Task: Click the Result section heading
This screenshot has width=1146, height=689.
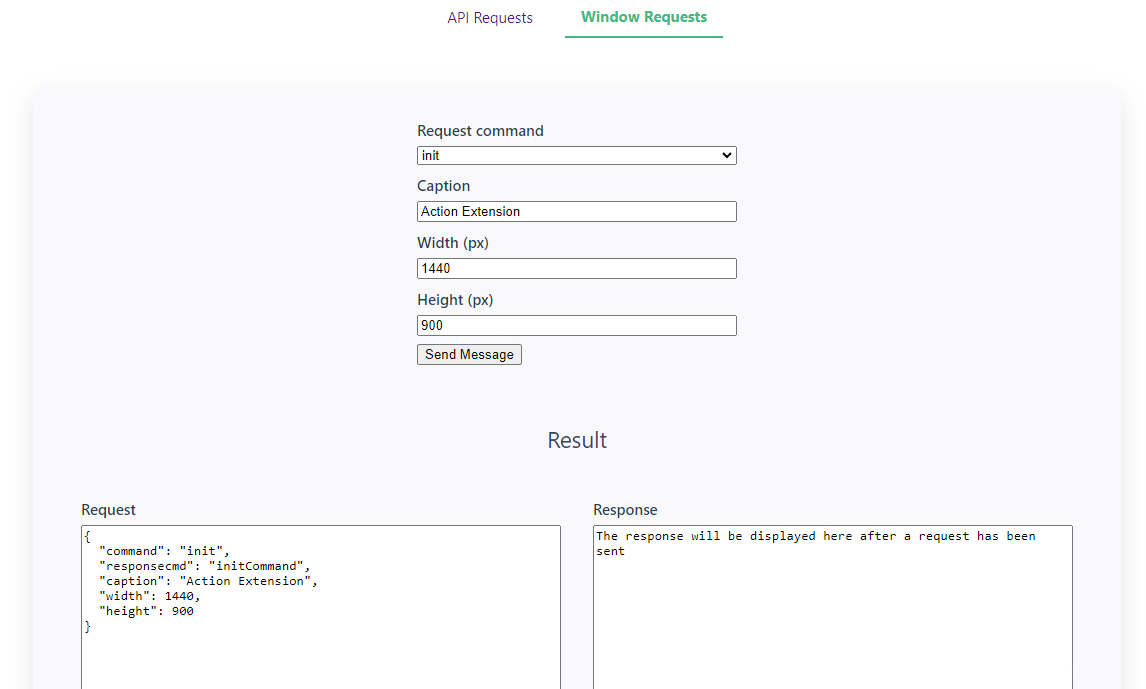Action: tap(577, 441)
